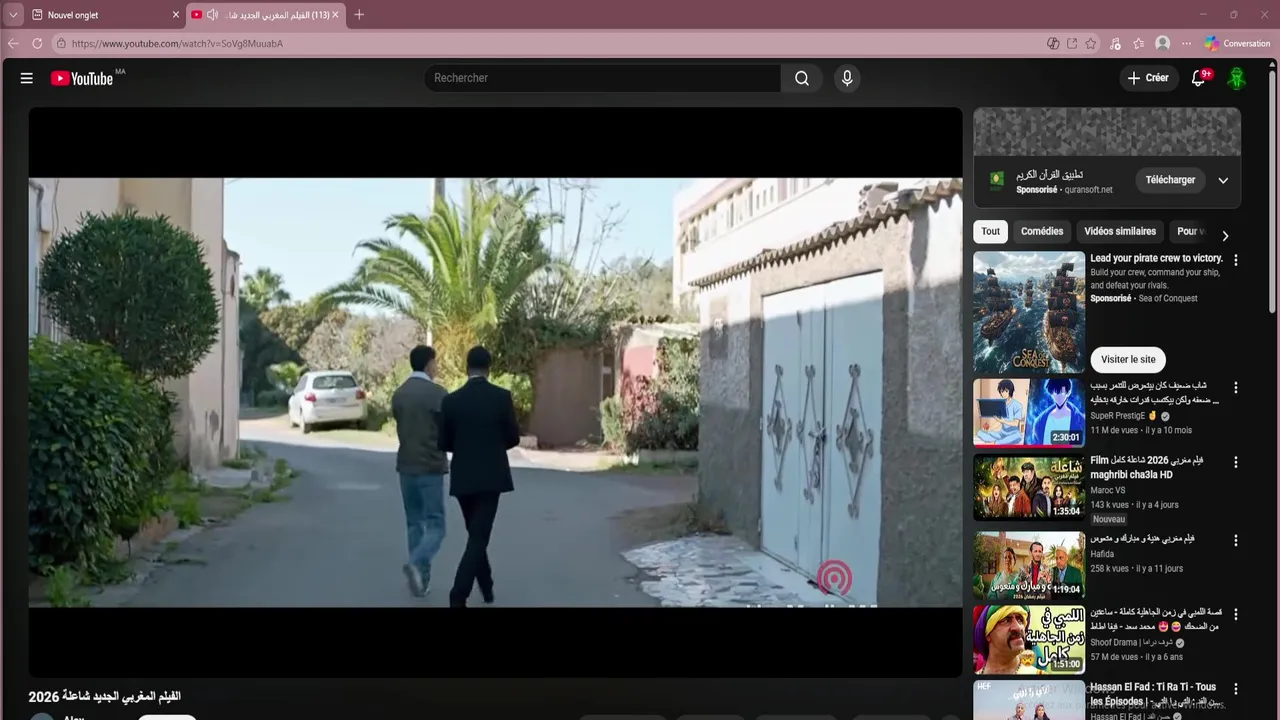Screen dimensions: 1280x720
Task: Click the Sea of Conquest sponsor name
Action: 1167,298
